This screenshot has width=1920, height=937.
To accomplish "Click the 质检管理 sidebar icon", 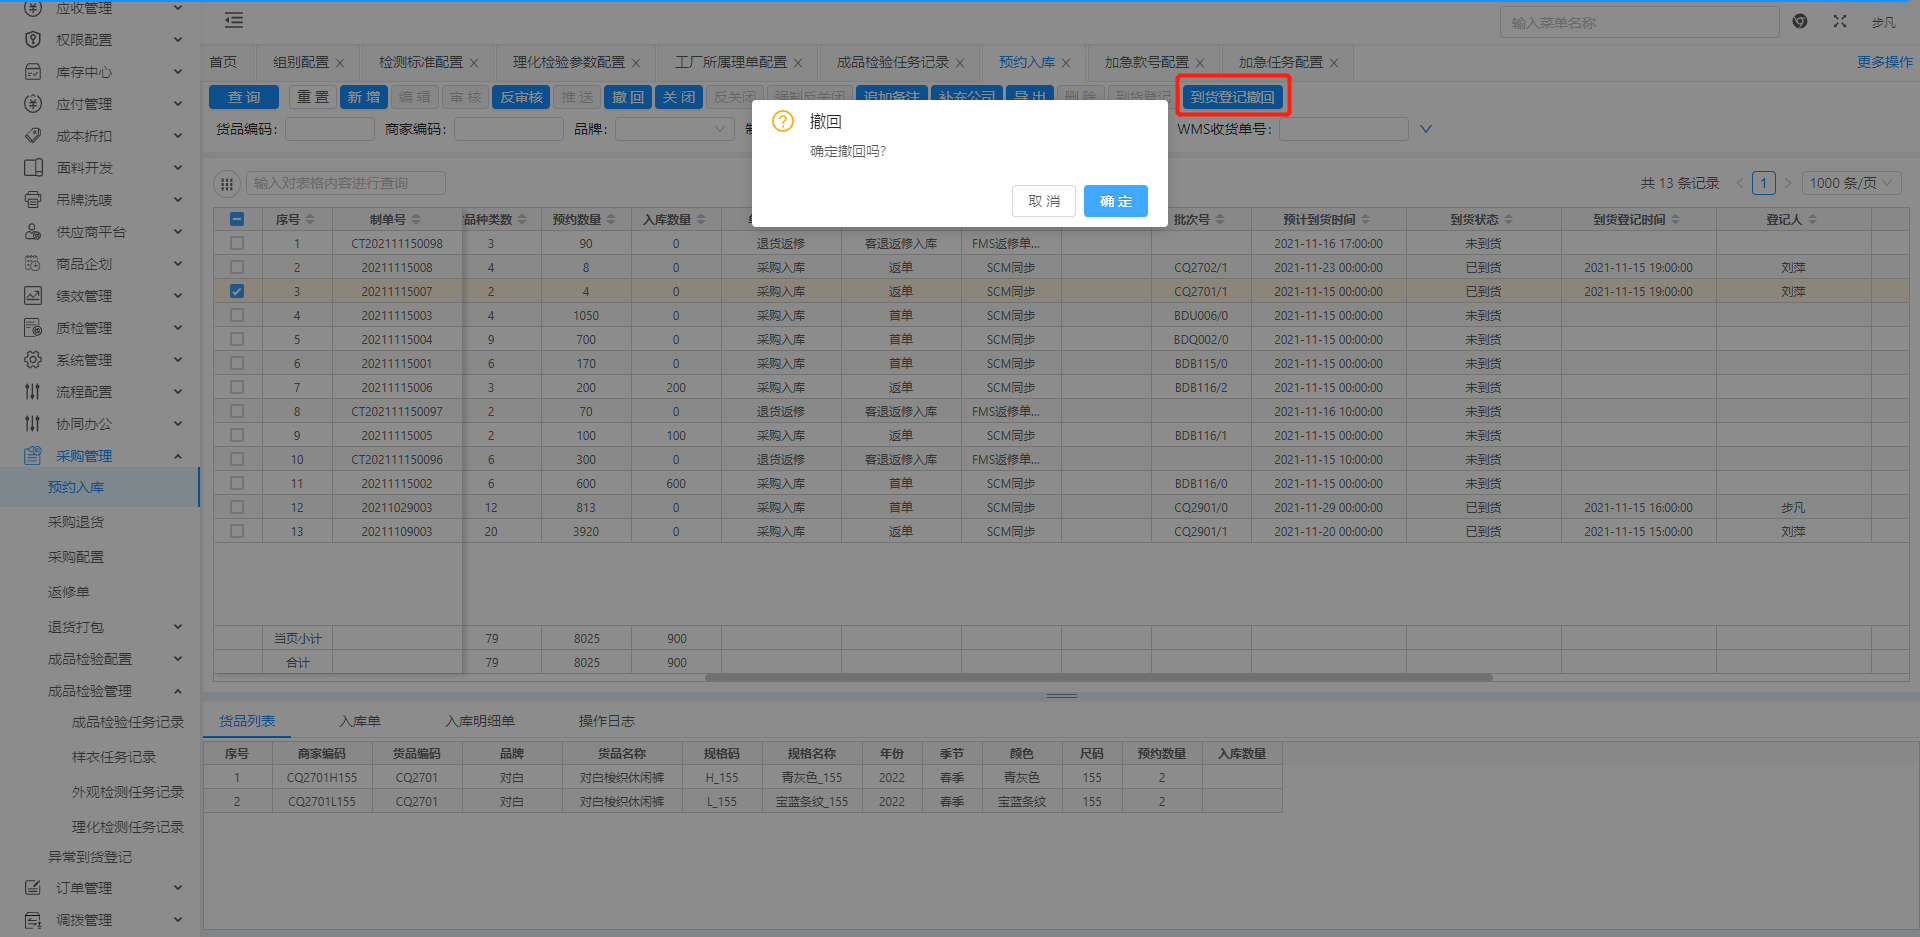I will coord(33,328).
